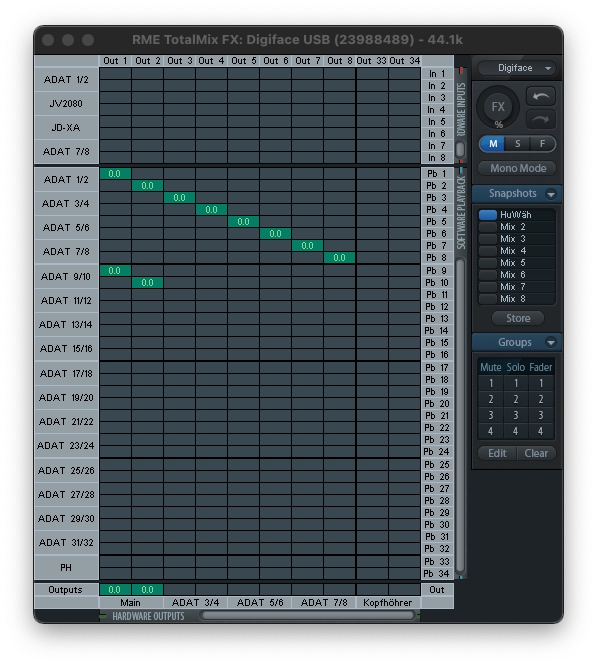The height and width of the screenshot is (665, 597).
Task: Click the Hardware Inputs vertical scrollbar
Action: pyautogui.click(x=460, y=149)
